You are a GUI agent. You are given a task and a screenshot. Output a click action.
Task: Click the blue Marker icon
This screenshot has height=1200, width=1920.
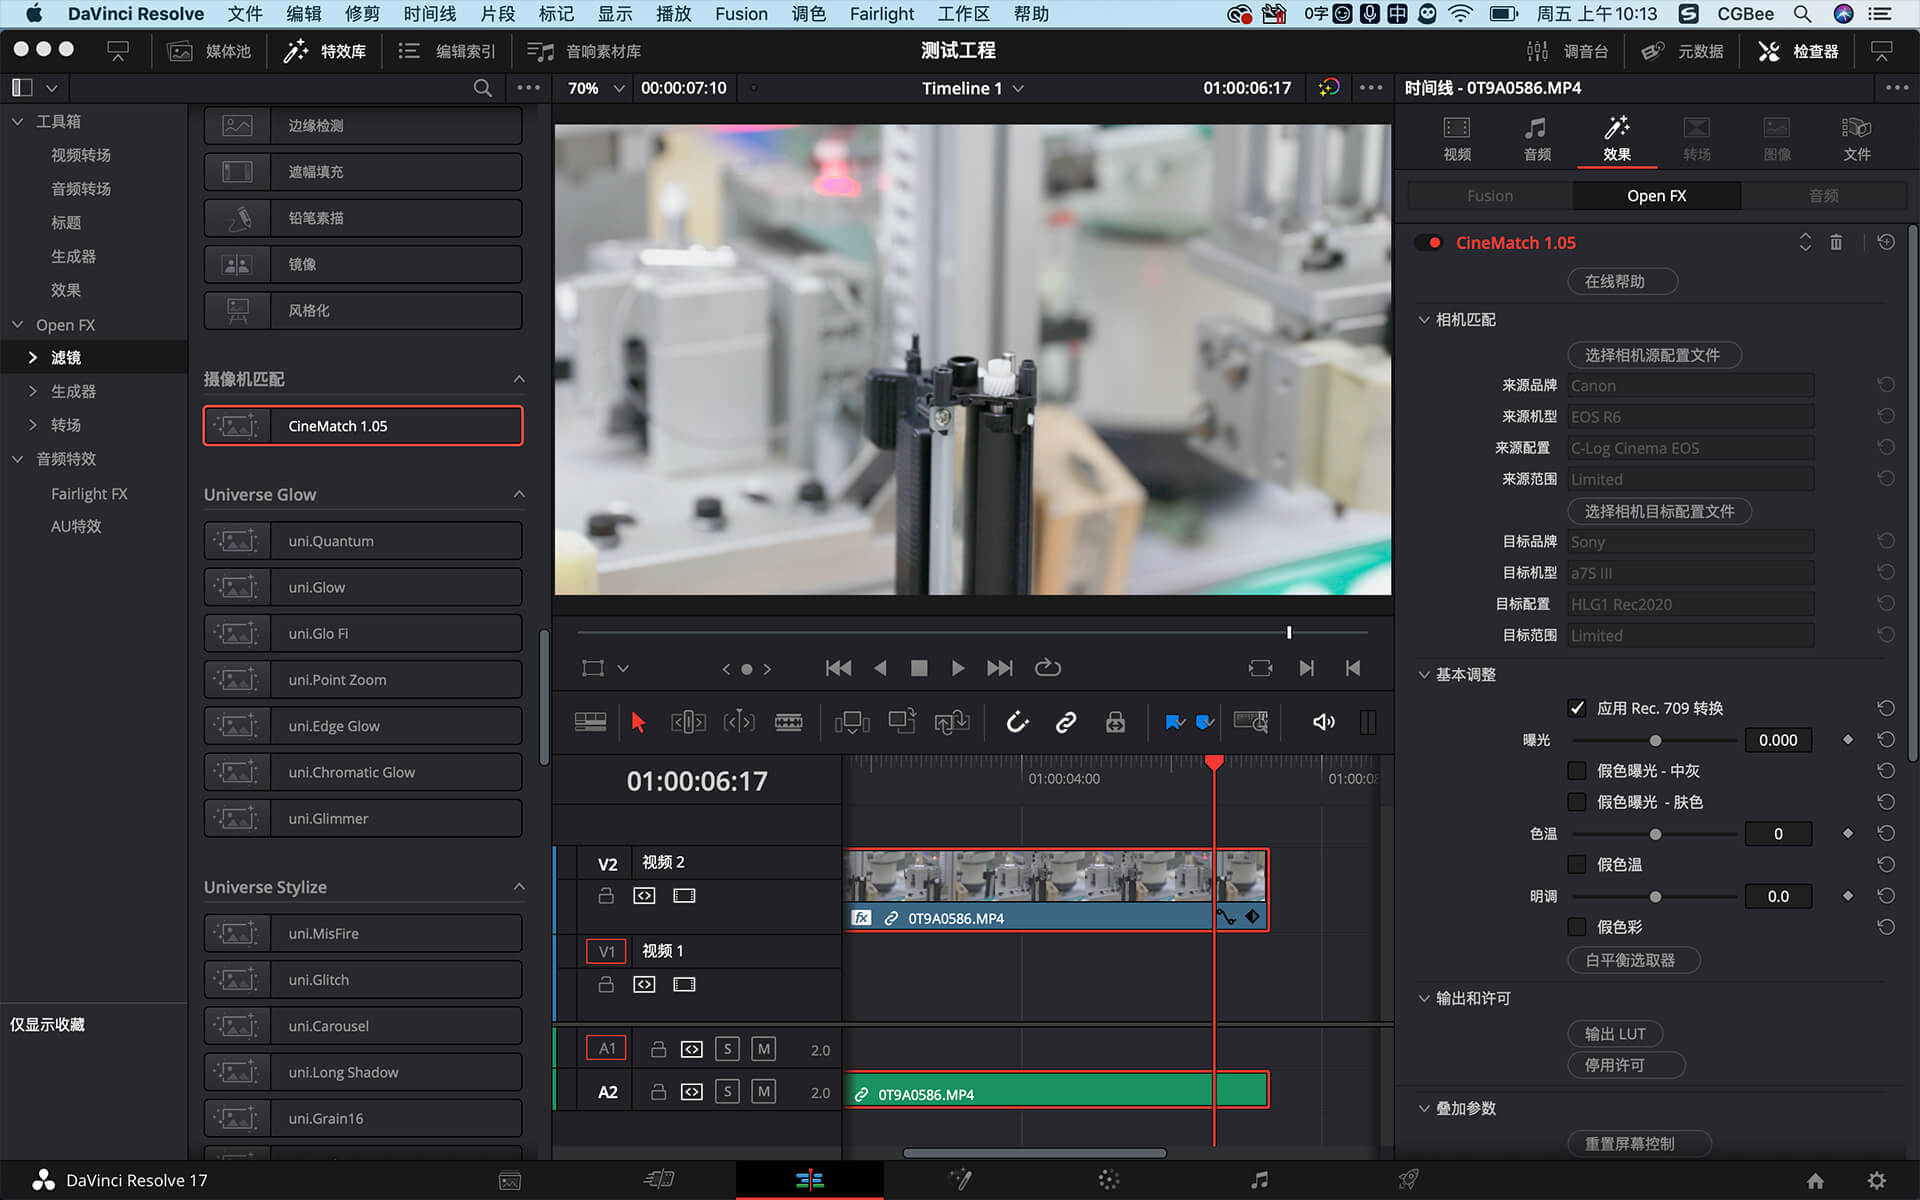click(1205, 722)
